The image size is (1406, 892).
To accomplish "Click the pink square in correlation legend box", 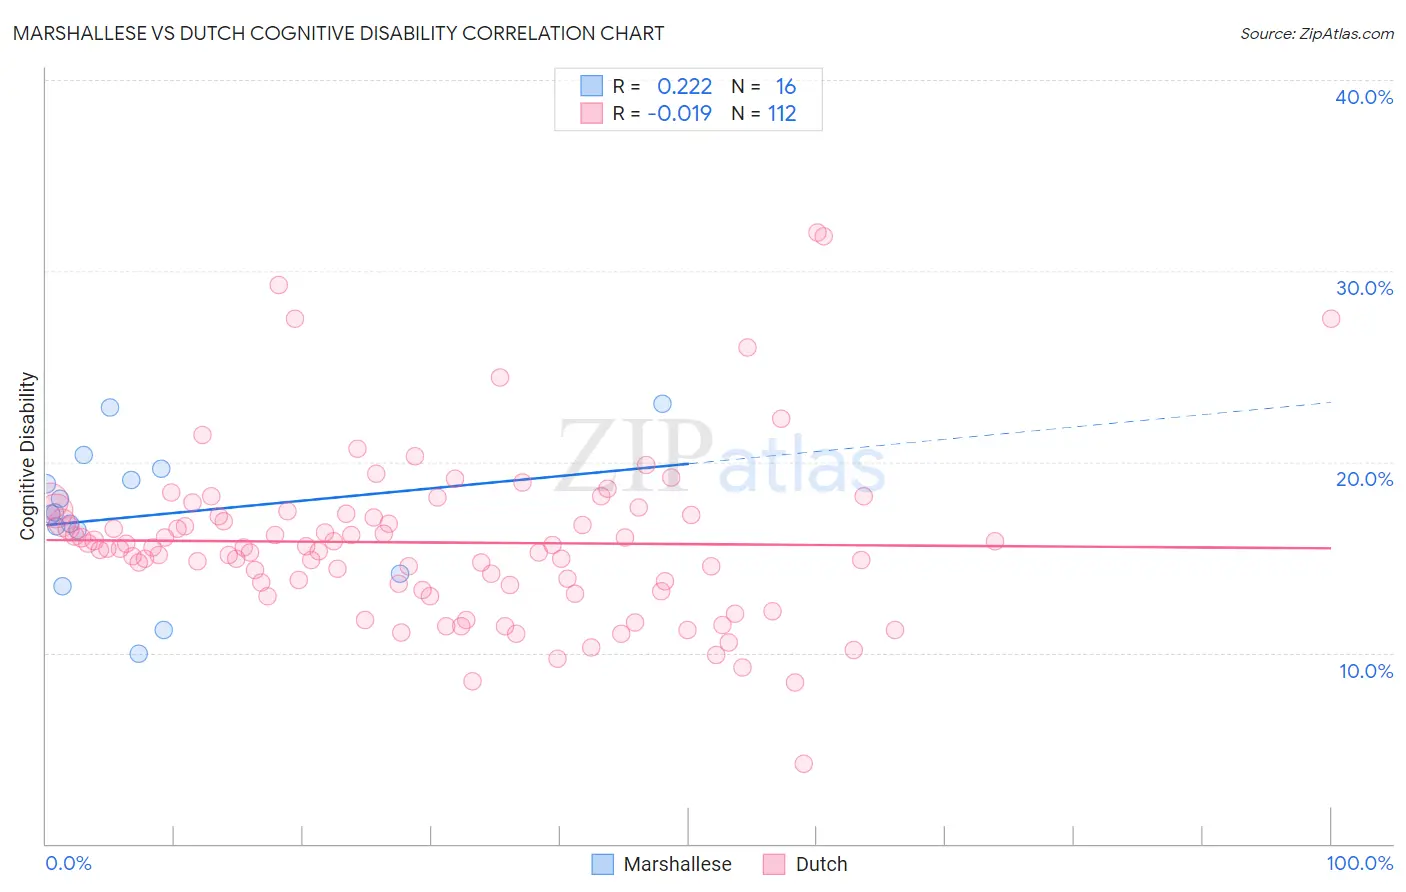I will point(592,113).
